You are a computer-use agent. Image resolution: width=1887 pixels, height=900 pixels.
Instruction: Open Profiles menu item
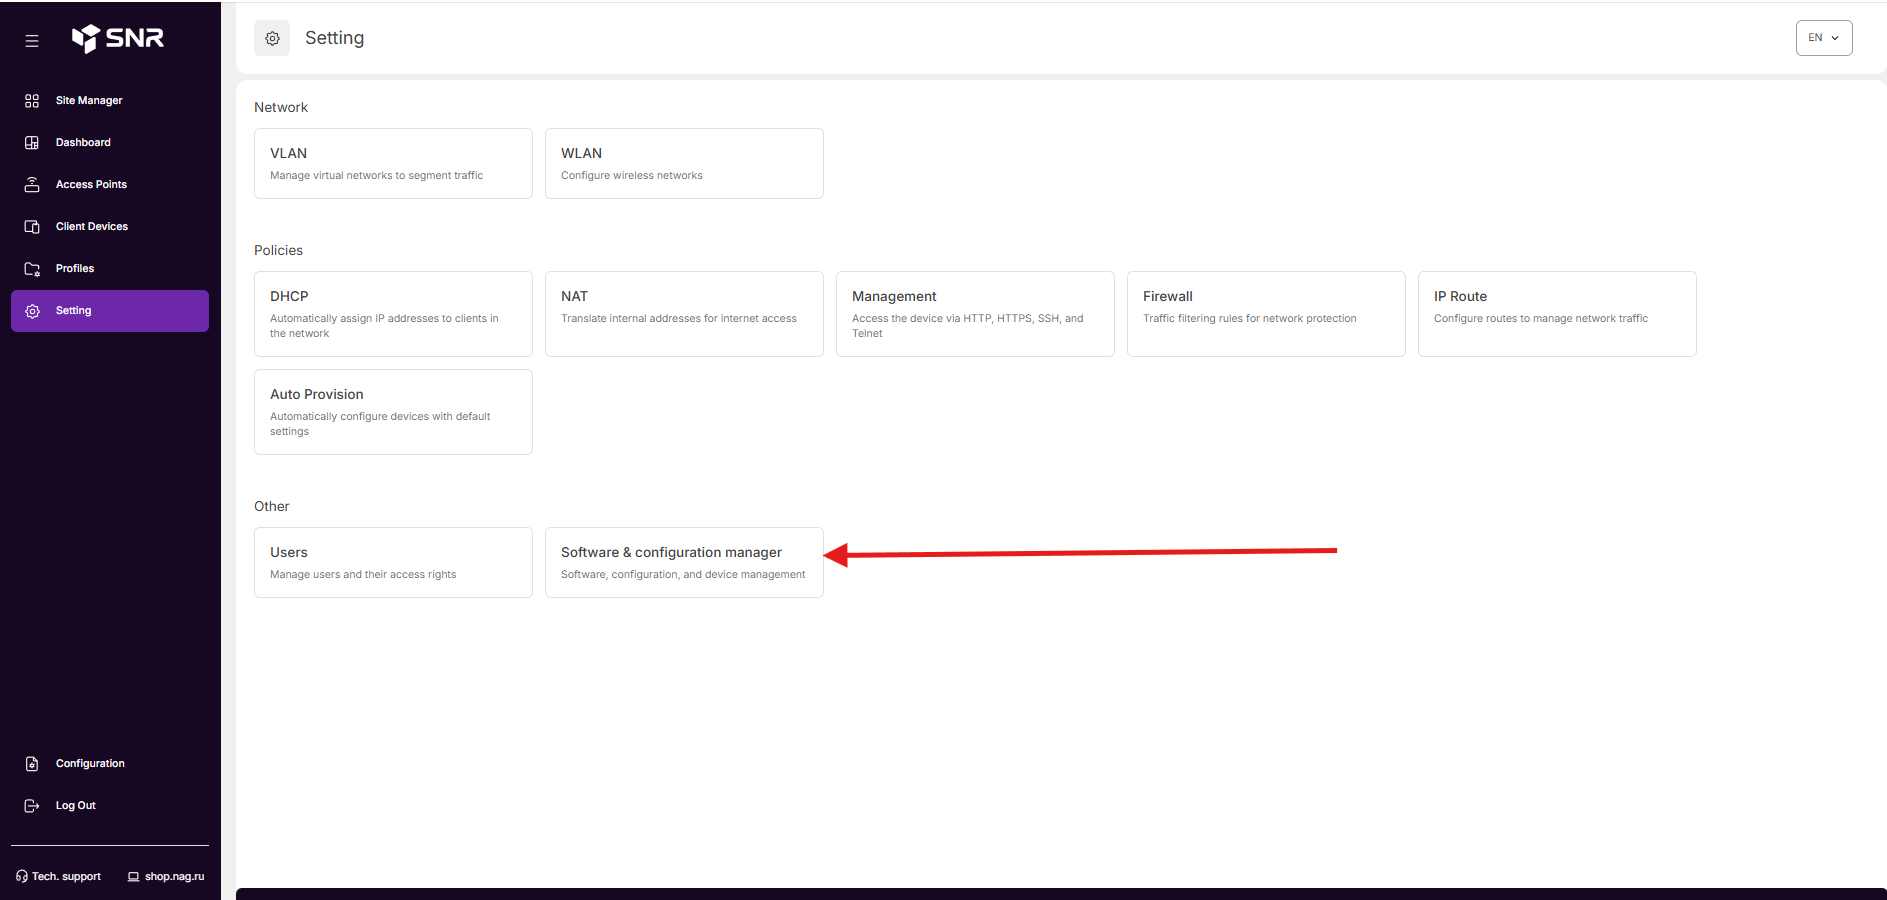pos(110,269)
